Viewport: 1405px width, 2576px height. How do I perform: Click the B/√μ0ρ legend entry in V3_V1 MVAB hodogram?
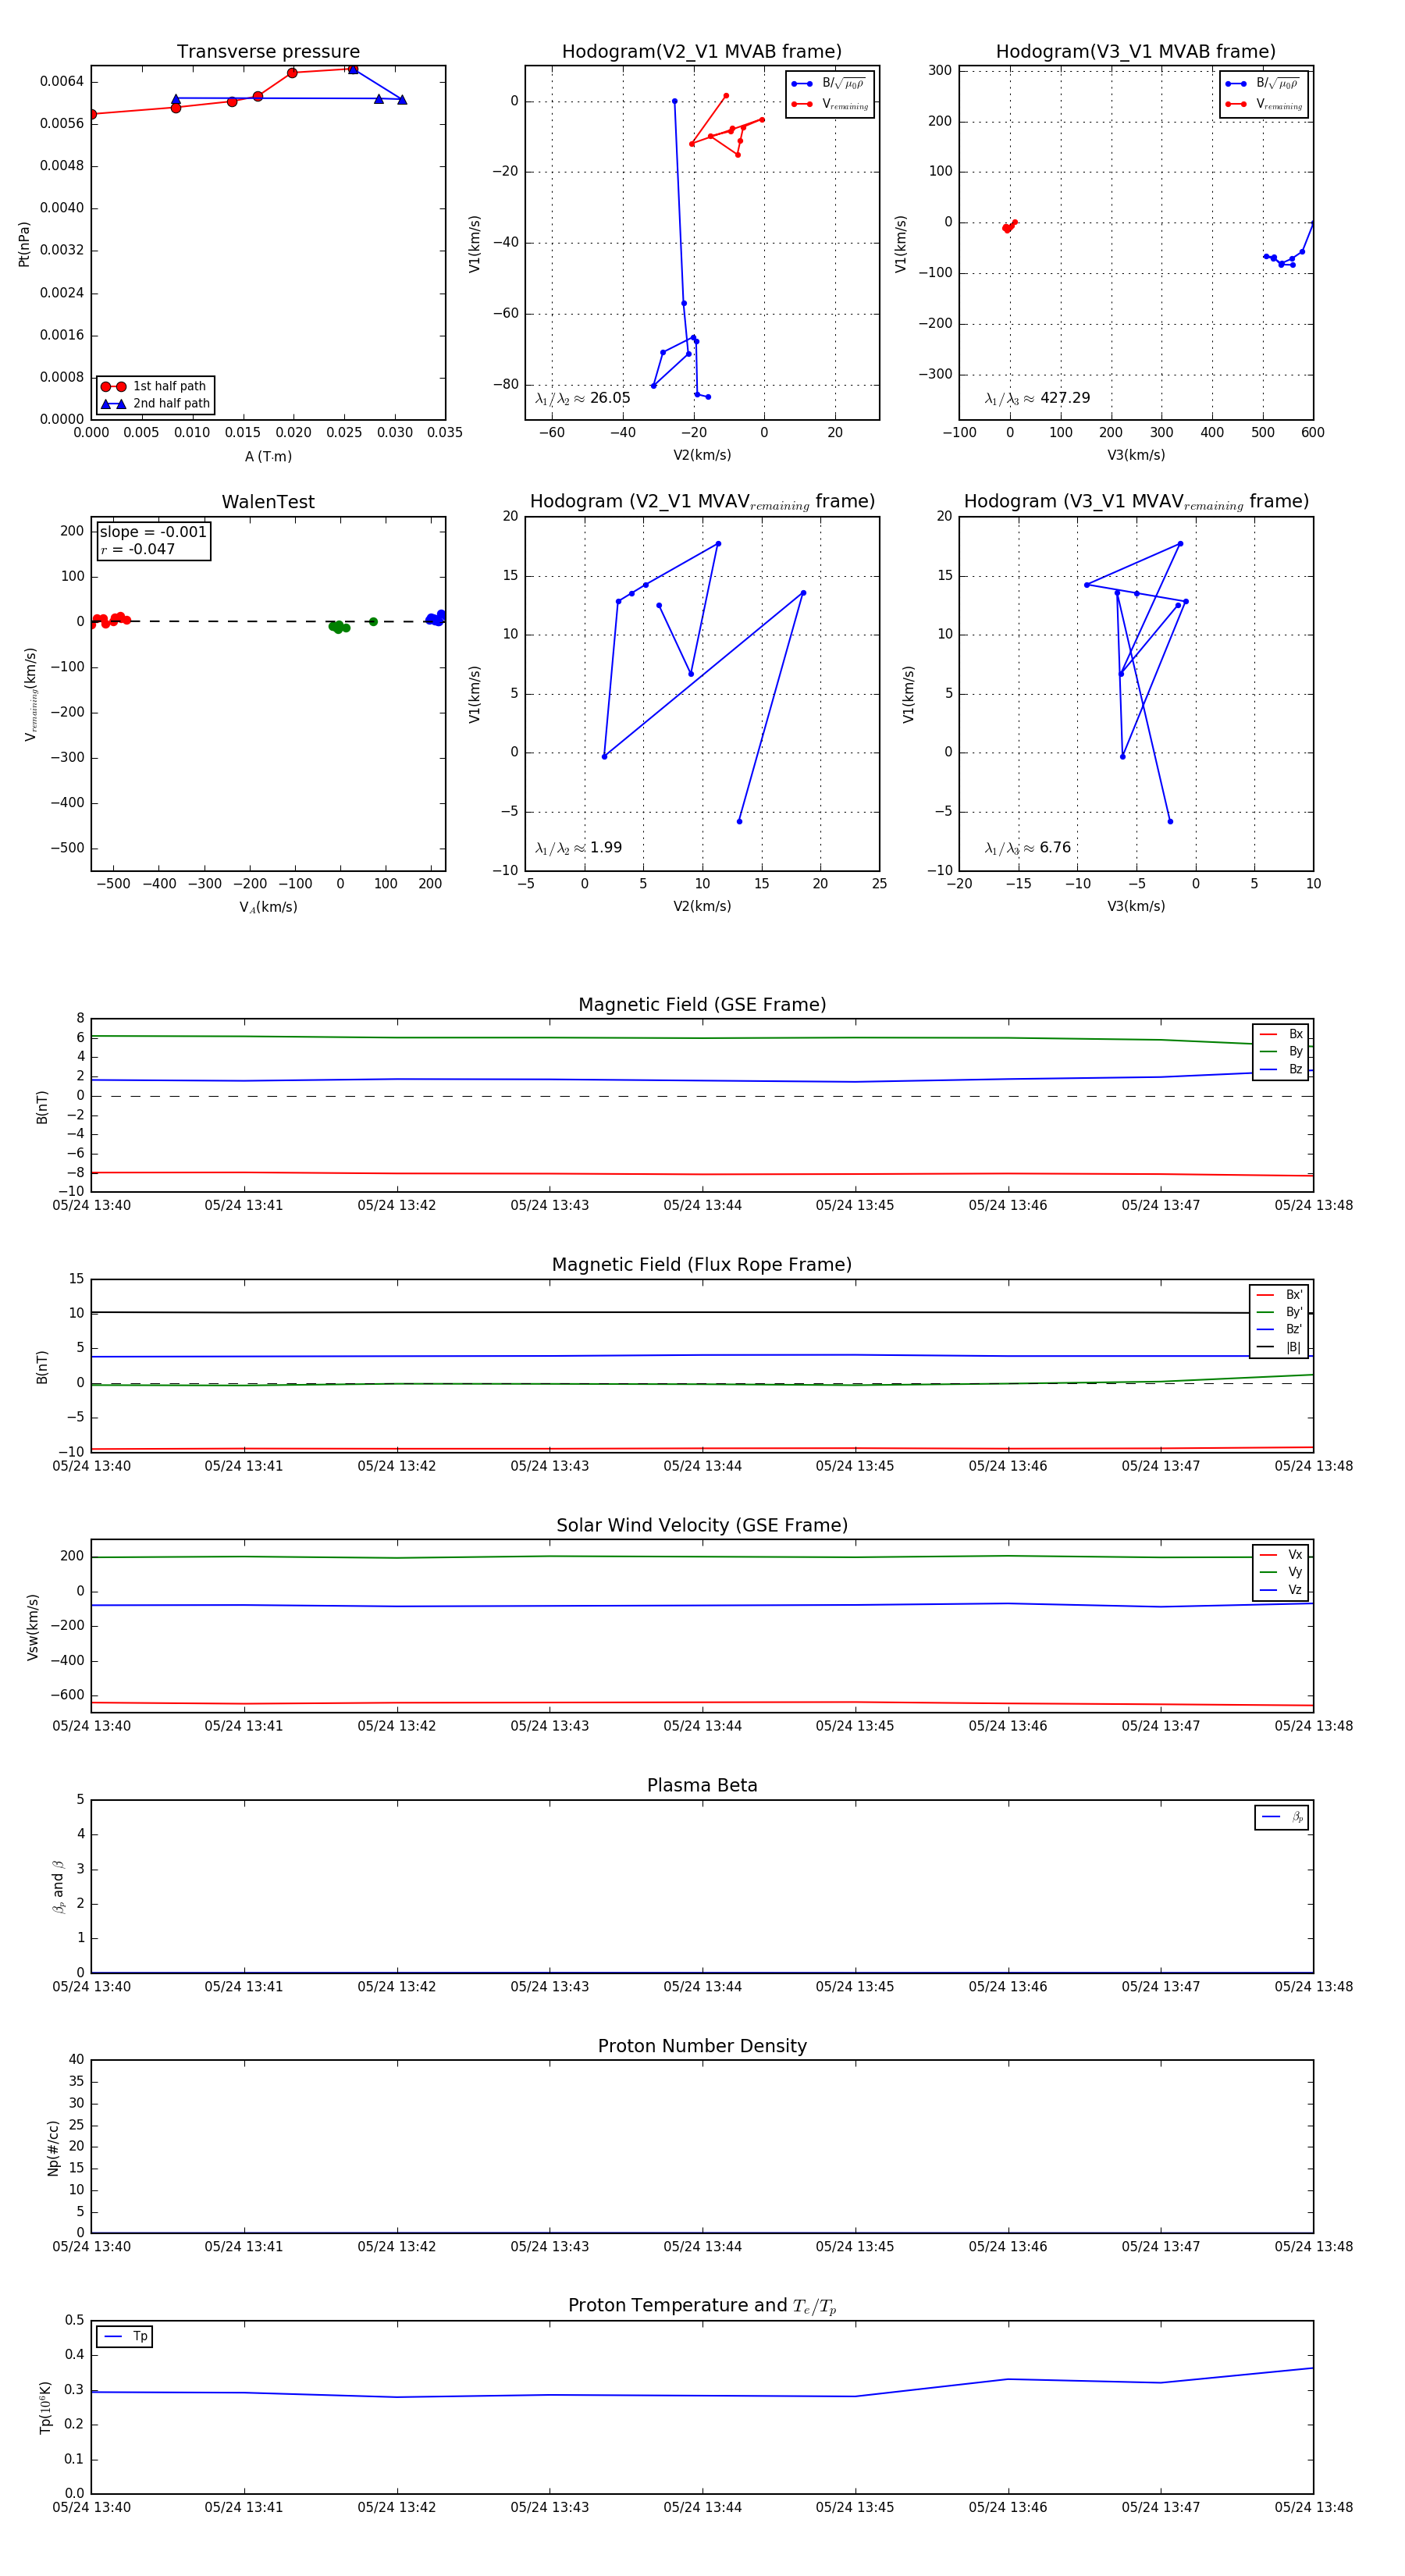[1264, 84]
